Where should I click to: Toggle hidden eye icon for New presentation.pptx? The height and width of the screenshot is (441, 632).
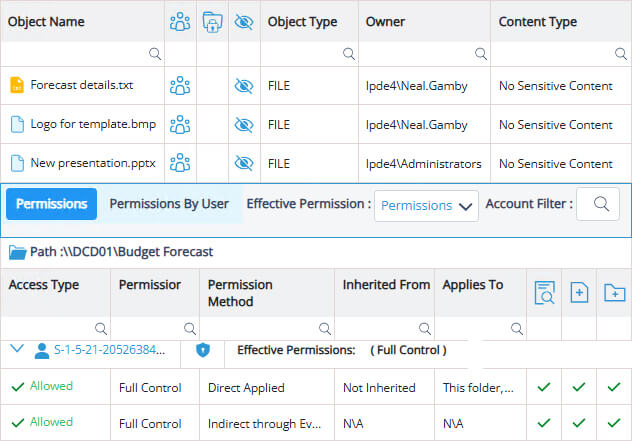[x=243, y=163]
